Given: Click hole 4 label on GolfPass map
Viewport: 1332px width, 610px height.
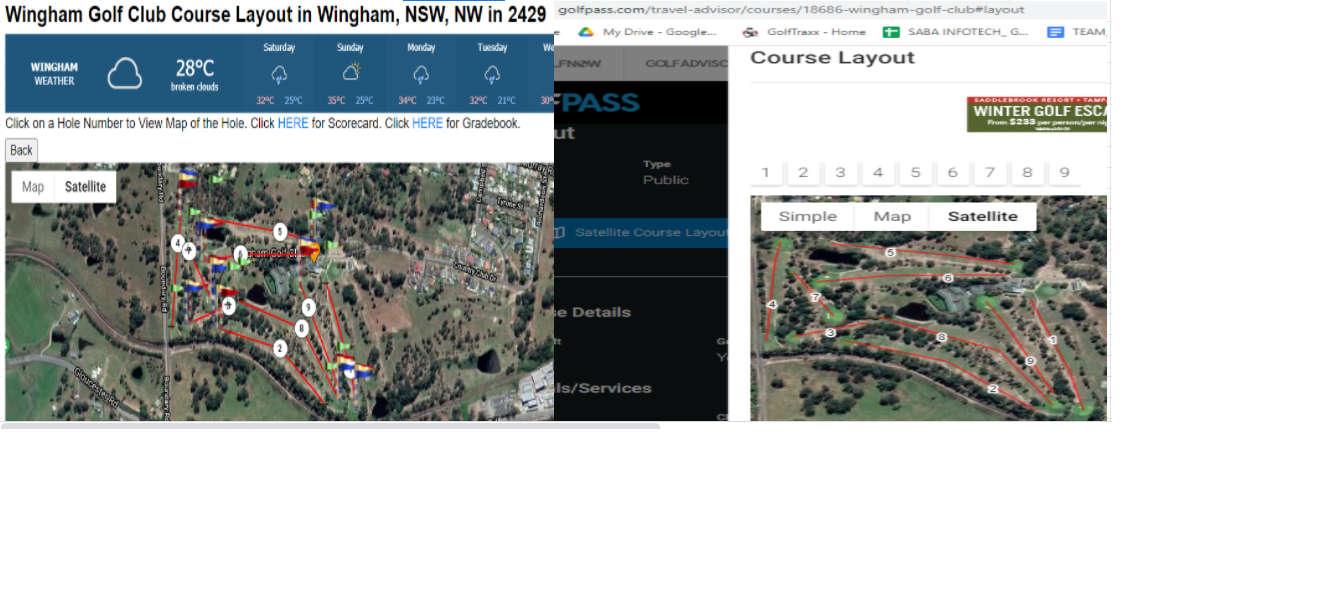Looking at the screenshot, I should (x=771, y=304).
